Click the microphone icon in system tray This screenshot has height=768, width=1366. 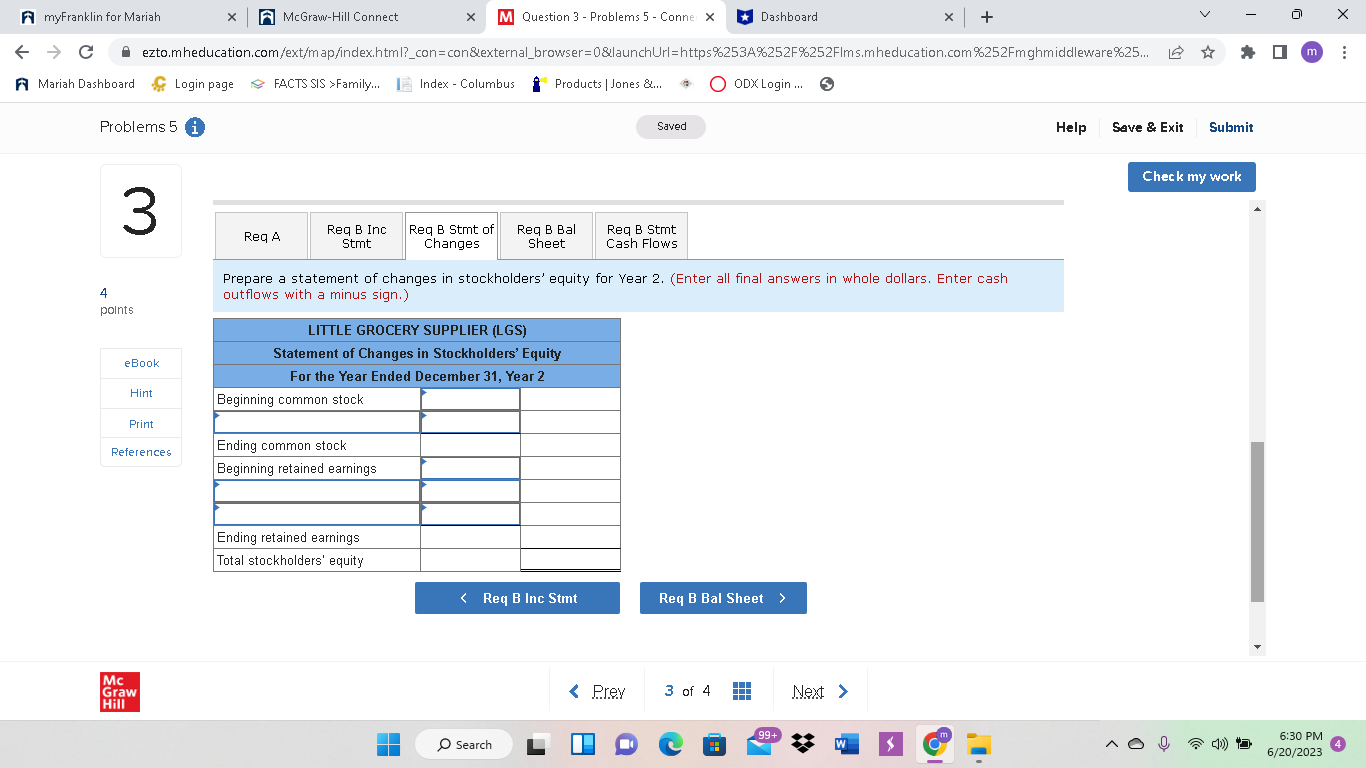coord(1164,744)
